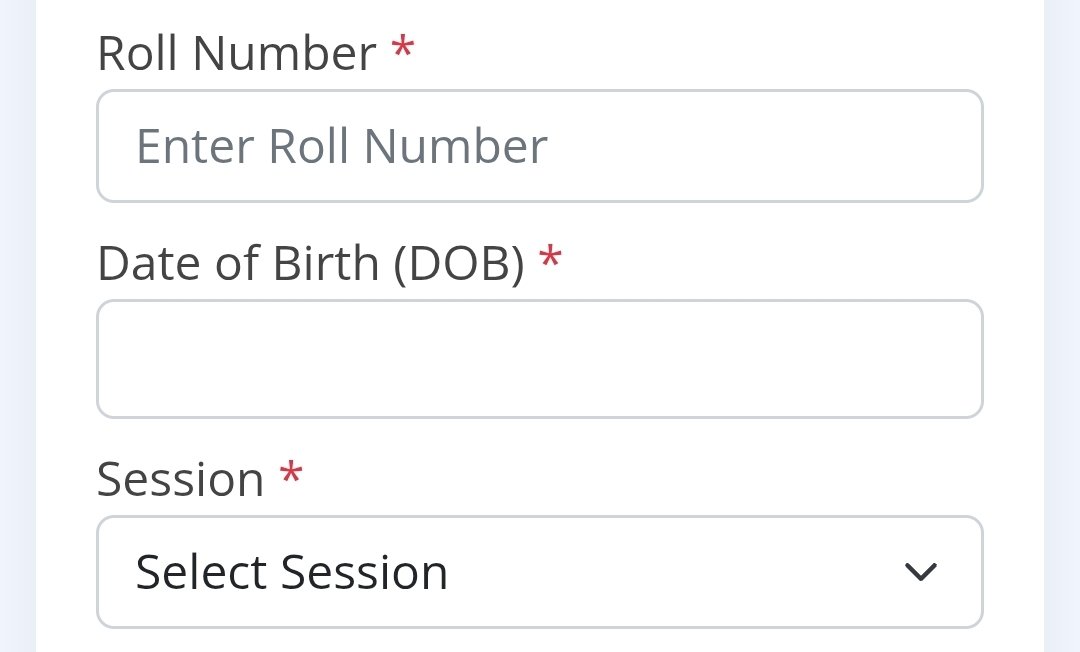Click the left end of the DOB field
Screen dimensions: 1080x652
click(130, 359)
